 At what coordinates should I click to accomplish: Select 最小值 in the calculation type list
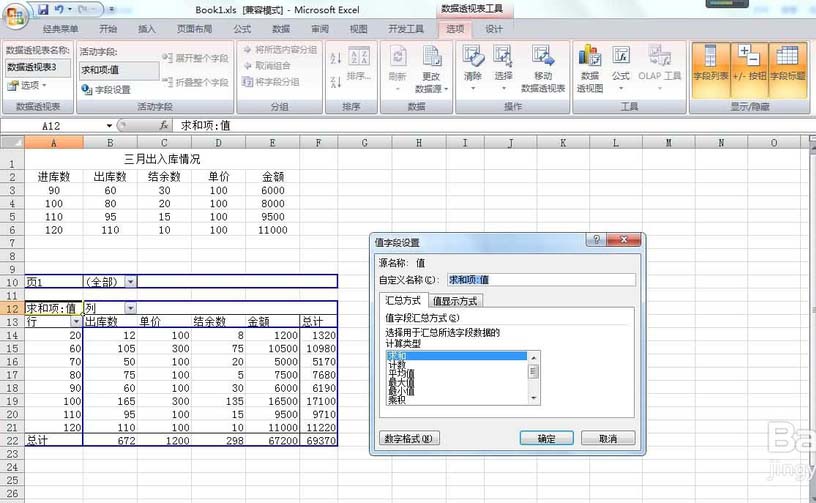456,391
